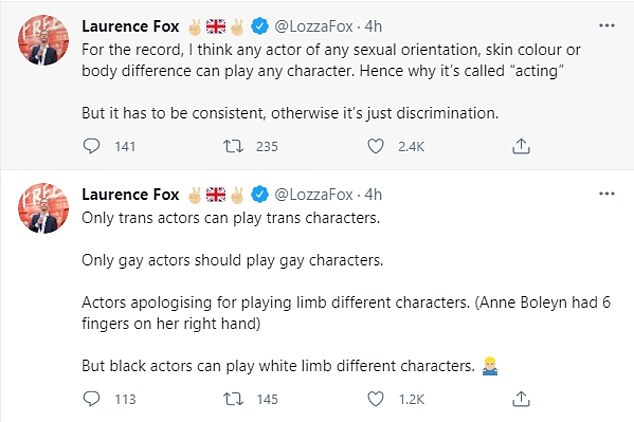This screenshot has width=634, height=422.
Task: Open the second tweet's 4h timestamp
Action: [372, 193]
